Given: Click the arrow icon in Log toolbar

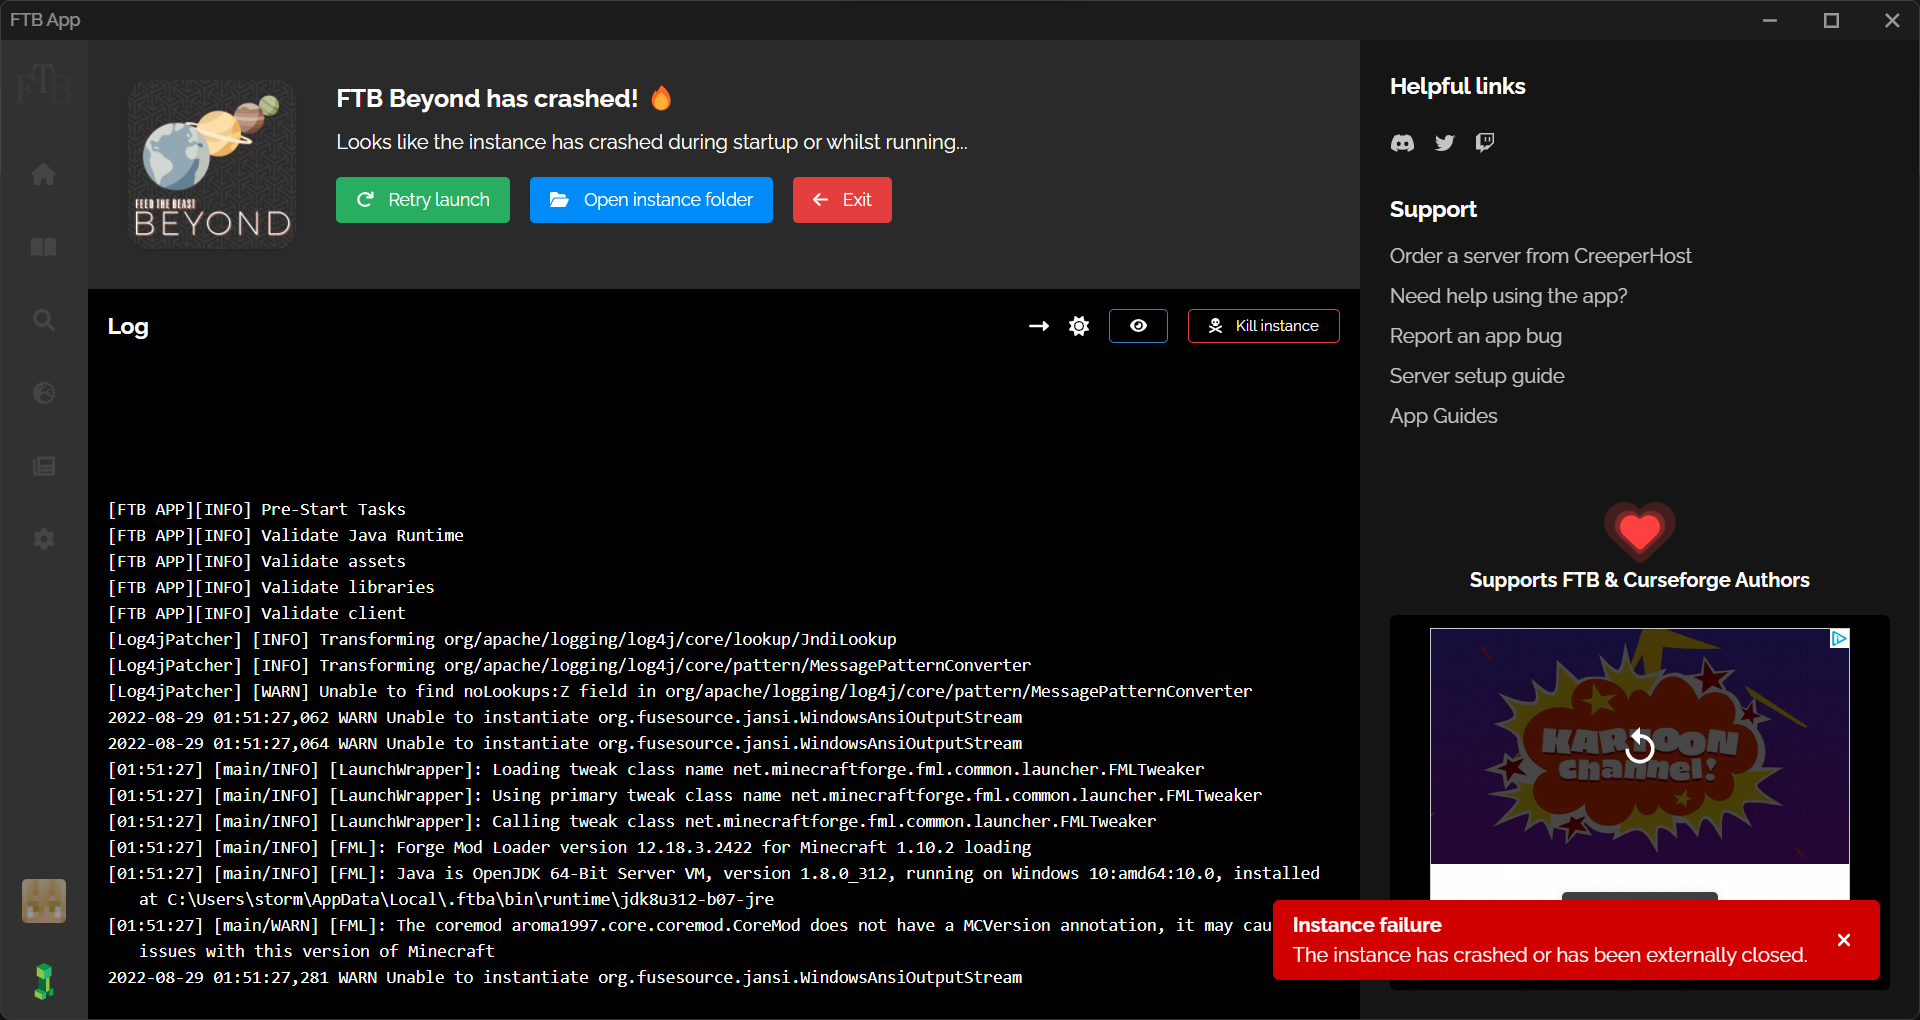Looking at the screenshot, I should tap(1039, 326).
